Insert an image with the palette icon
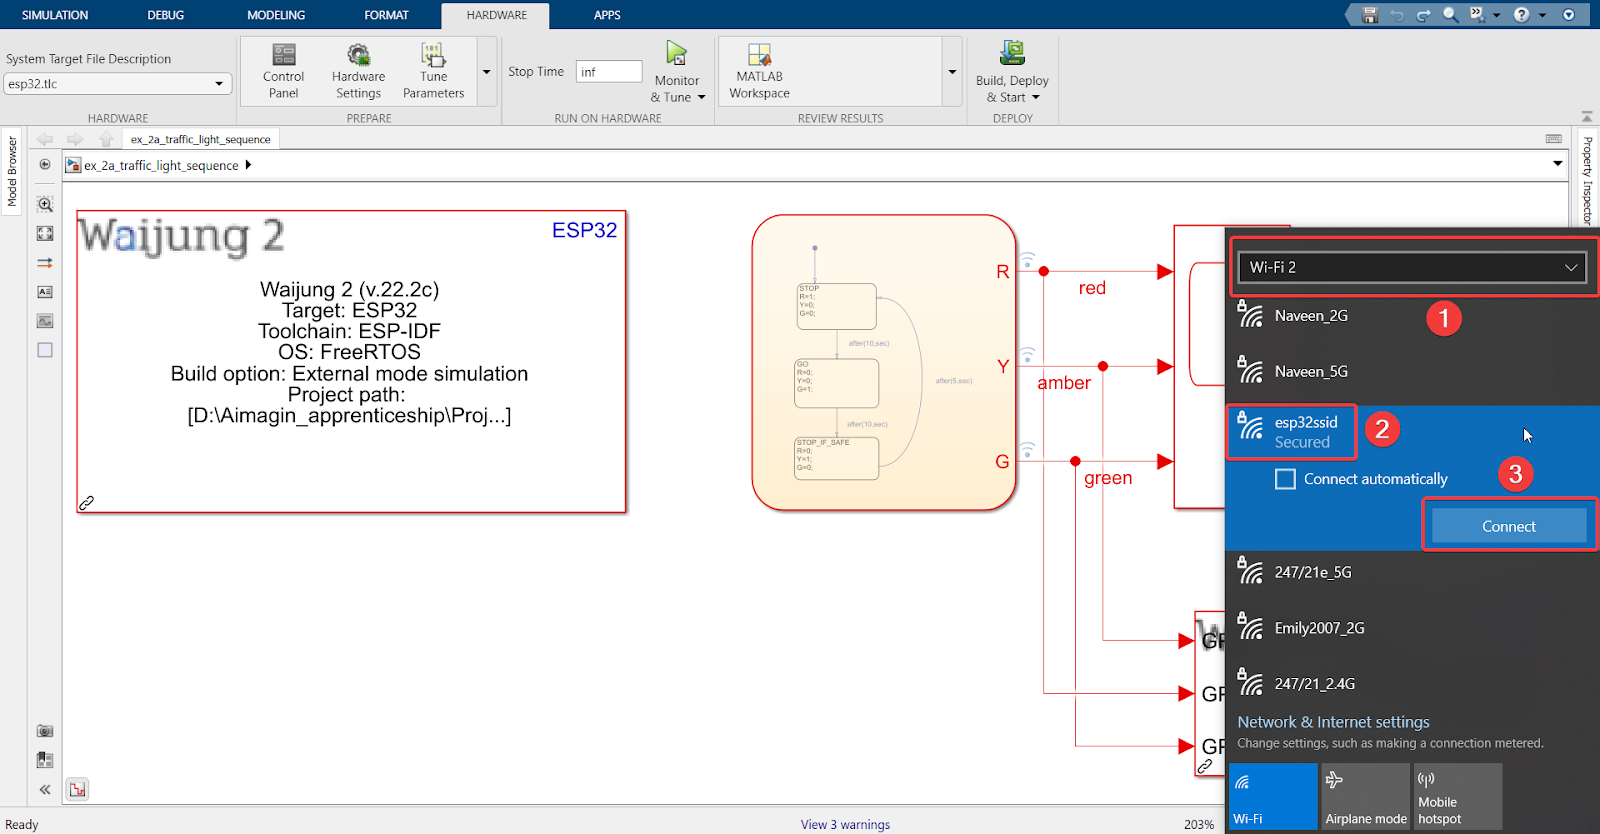1600x834 pixels. point(45,321)
